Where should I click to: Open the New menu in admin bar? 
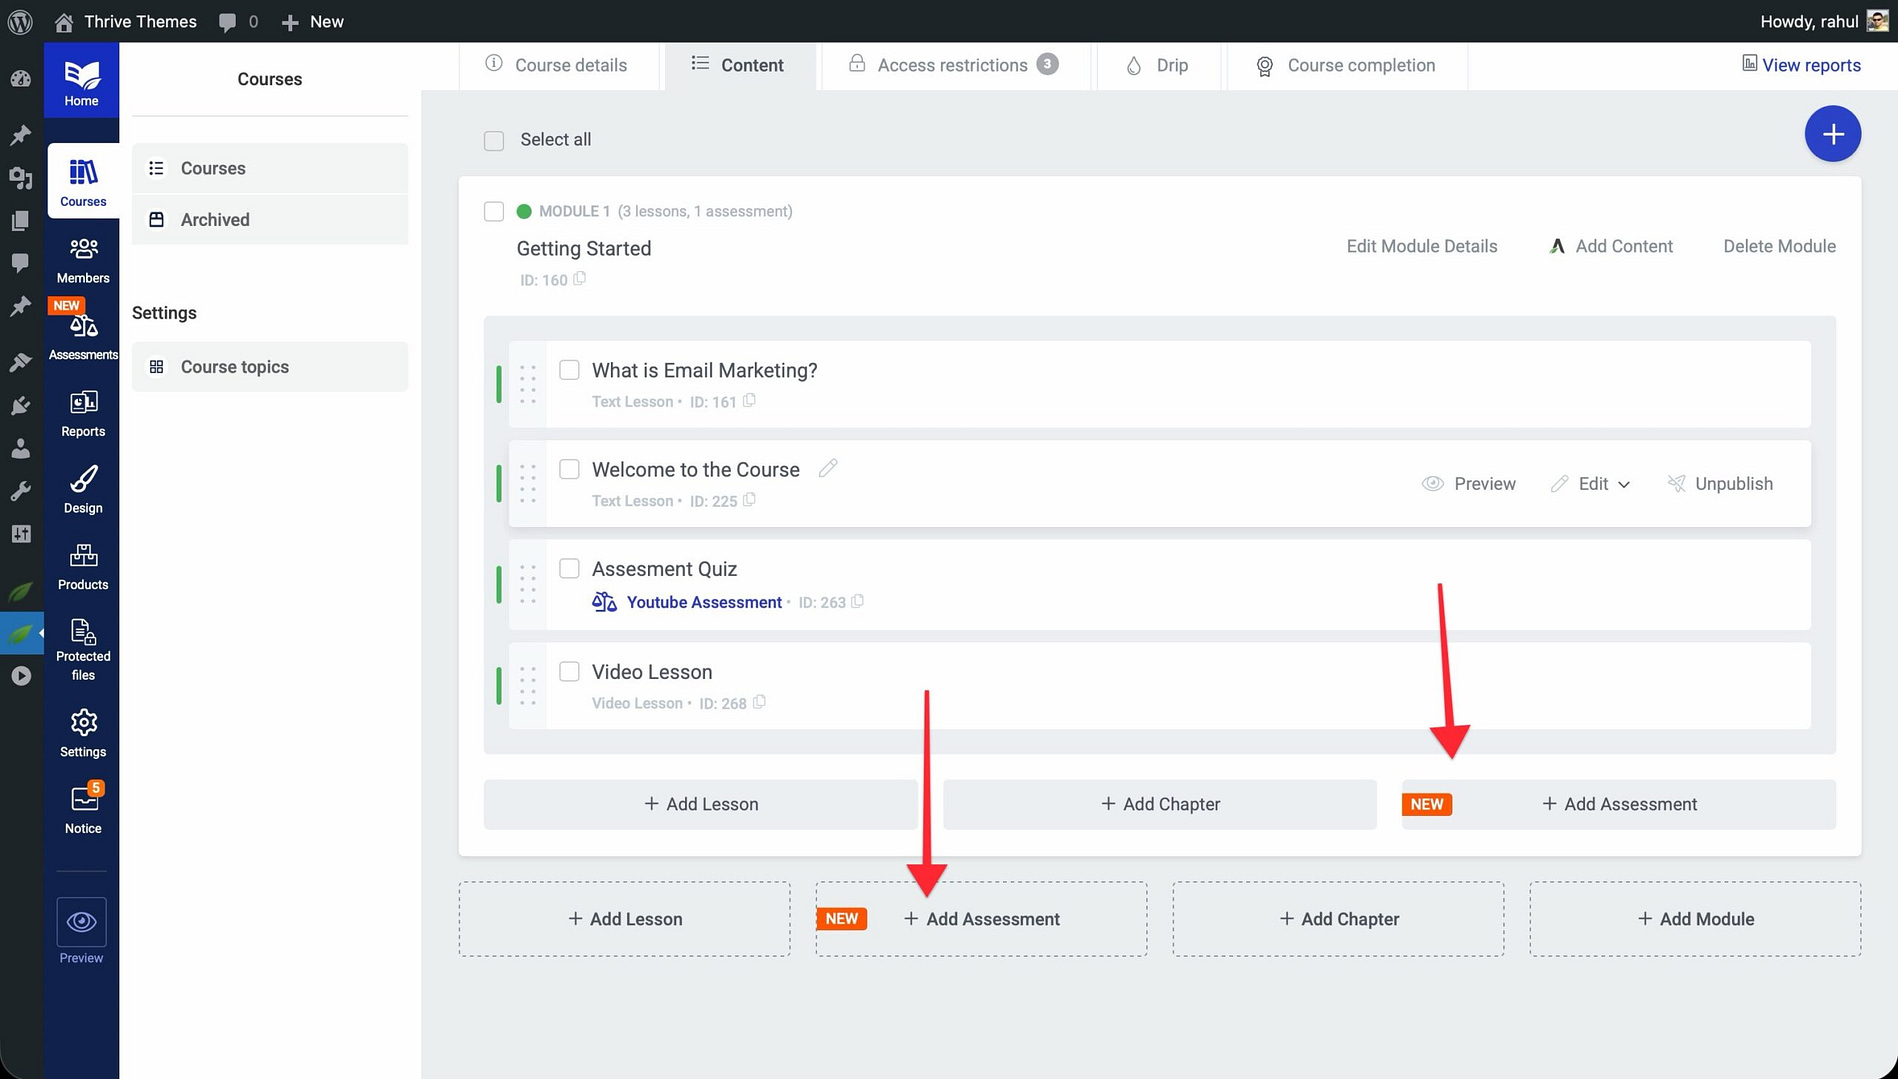313,21
